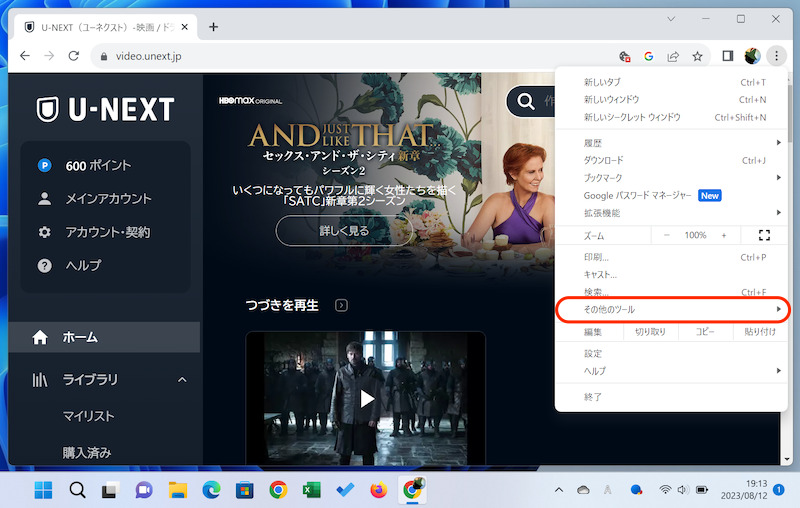Open 購入済み in library
The image size is (800, 508).
(87, 452)
